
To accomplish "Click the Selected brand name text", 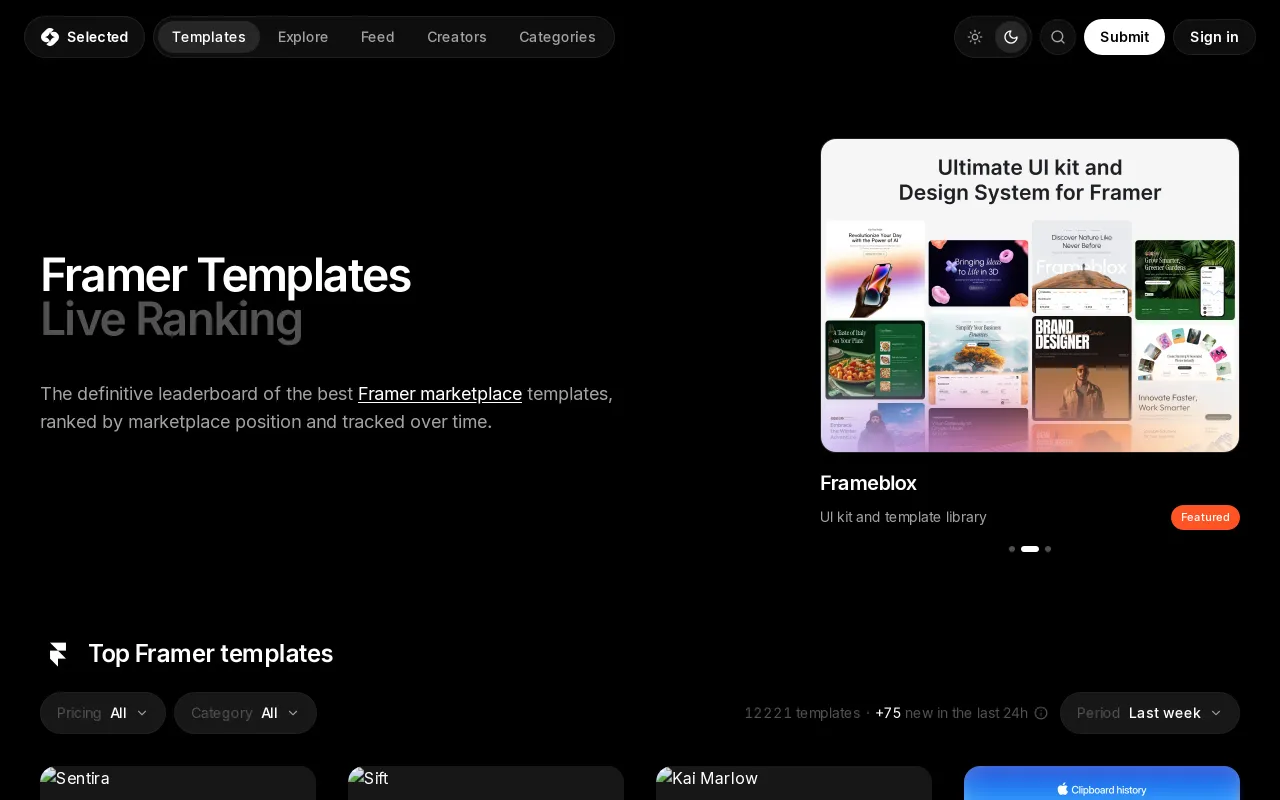I will (x=97, y=37).
